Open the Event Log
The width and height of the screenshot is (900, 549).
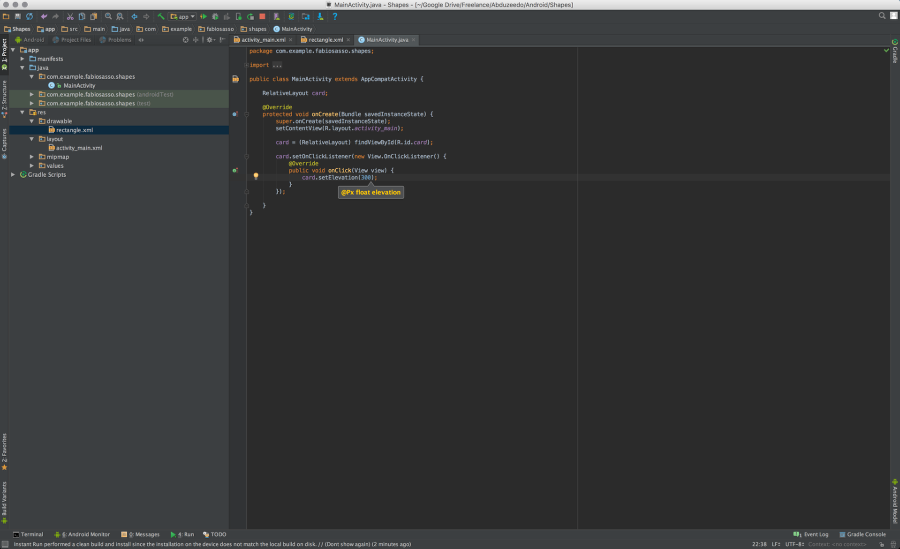[811, 534]
